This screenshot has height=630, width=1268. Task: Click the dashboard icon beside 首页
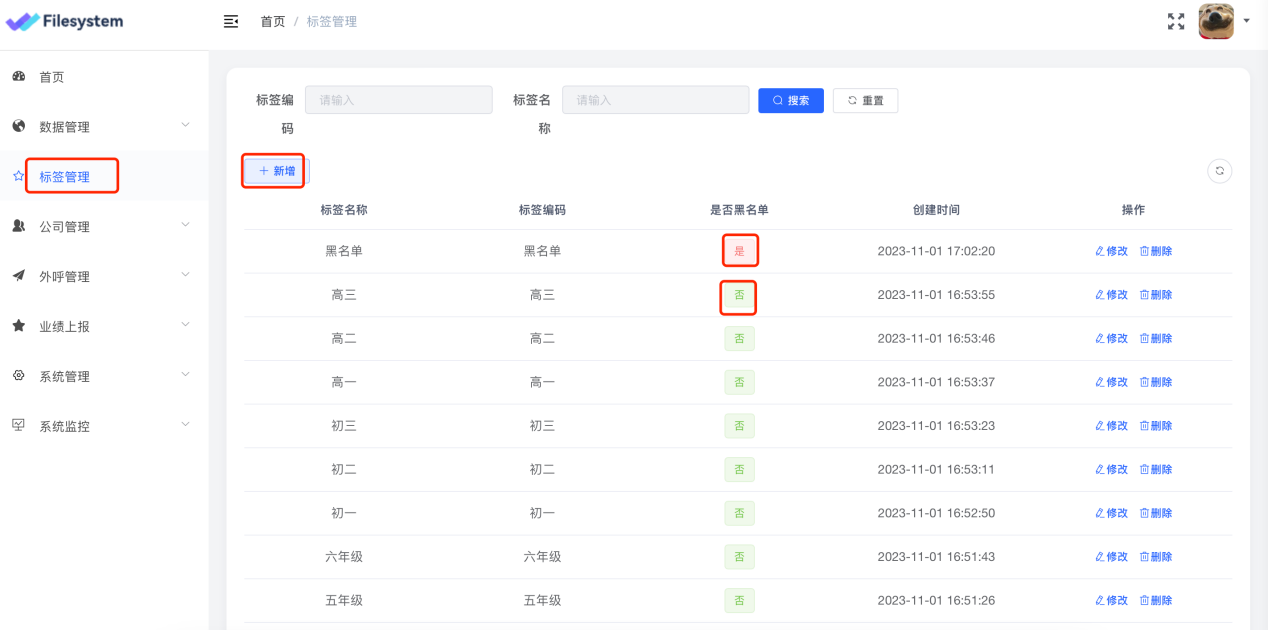[x=18, y=77]
